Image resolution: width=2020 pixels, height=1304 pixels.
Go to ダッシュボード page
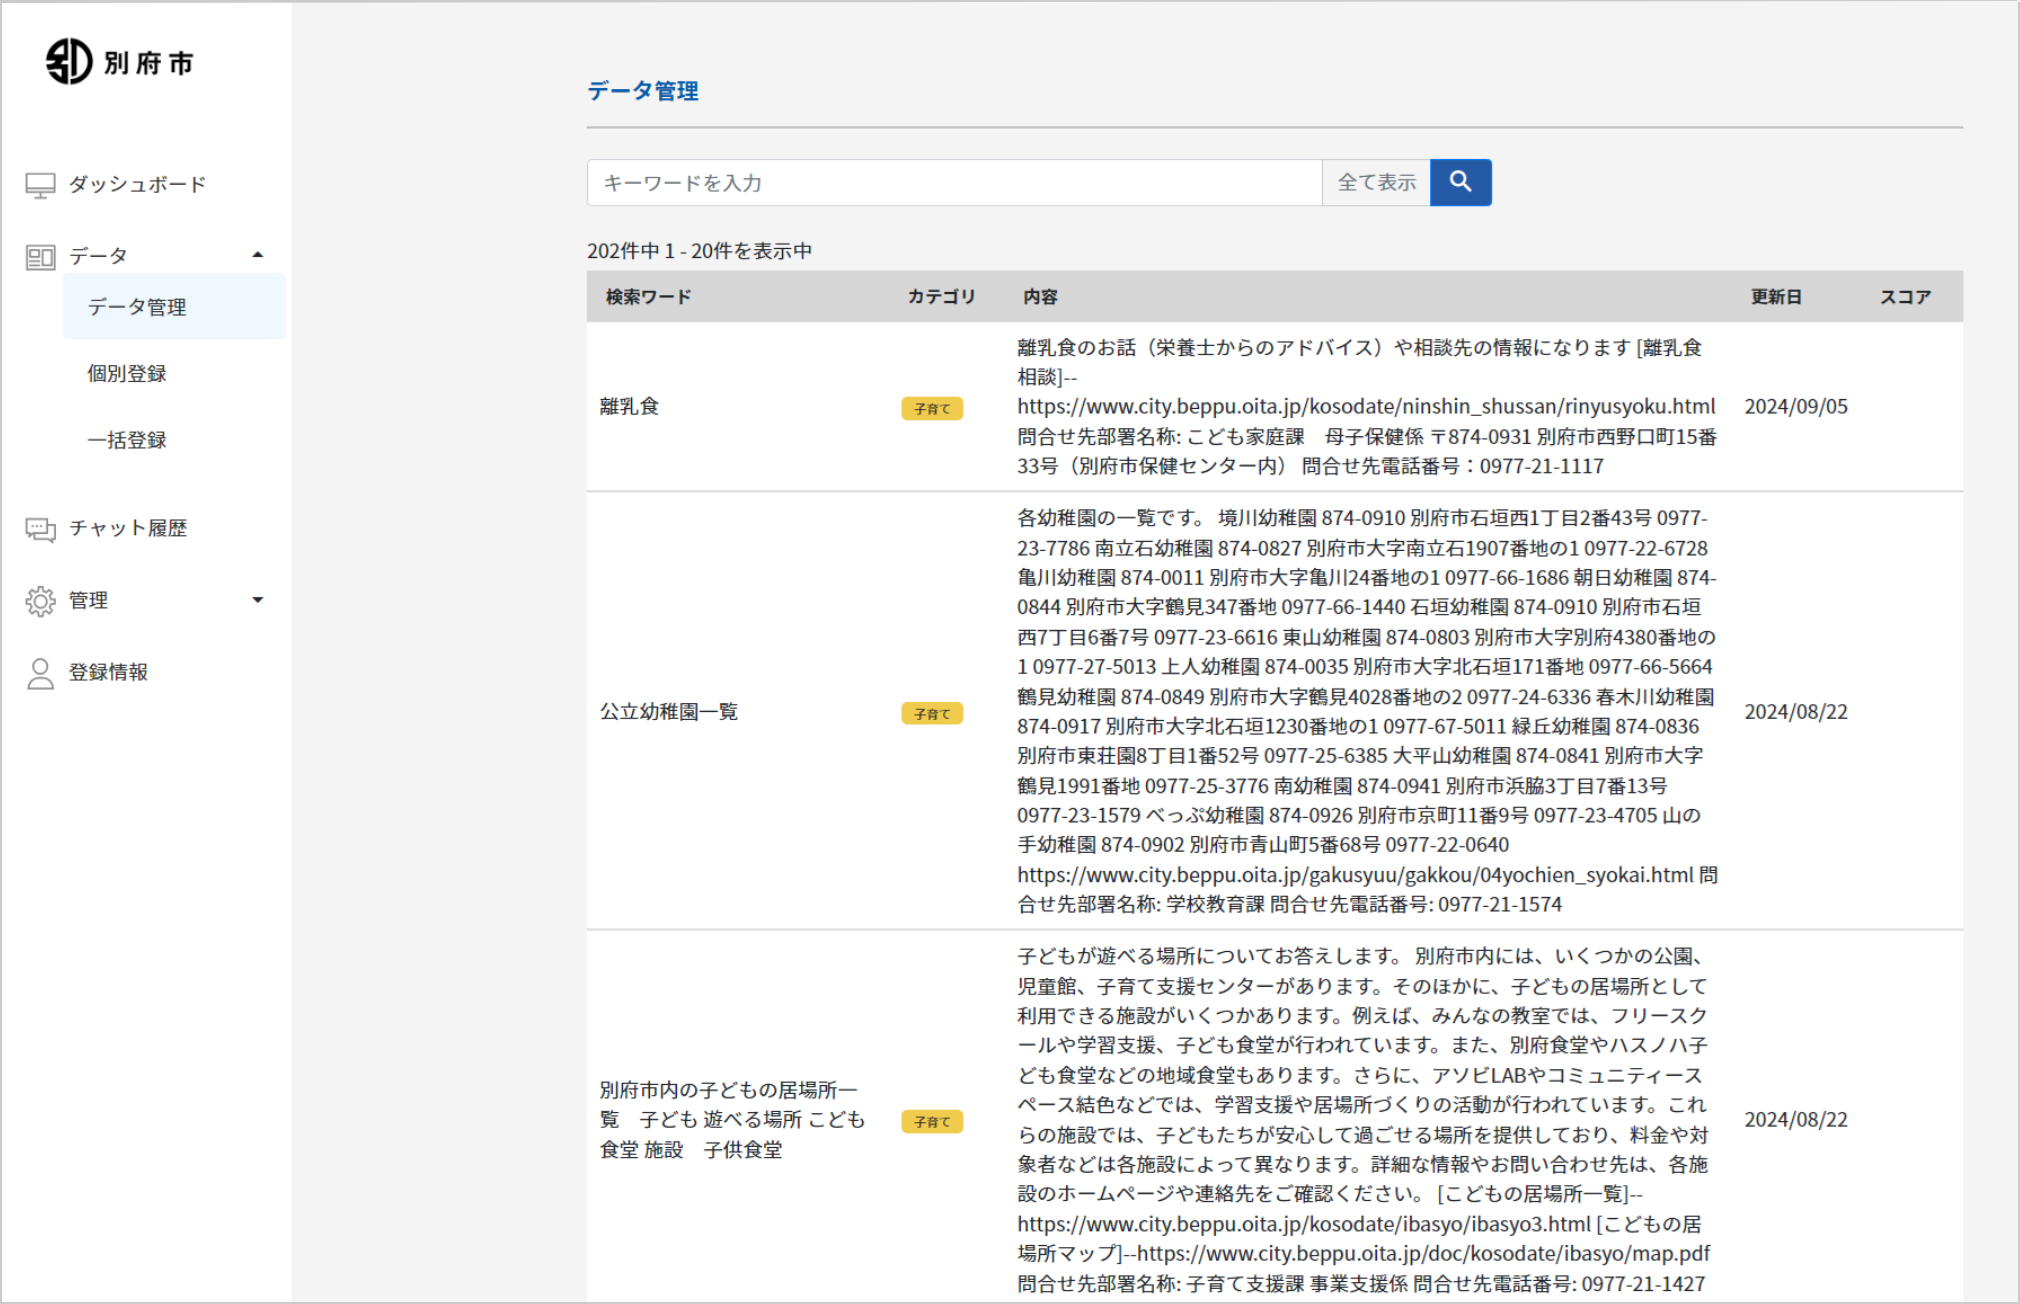pos(137,184)
